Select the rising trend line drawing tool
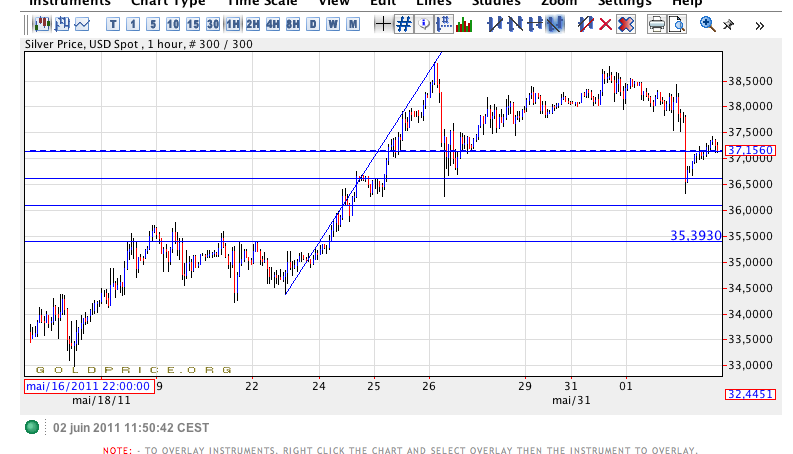793x454 pixels. (x=494, y=24)
